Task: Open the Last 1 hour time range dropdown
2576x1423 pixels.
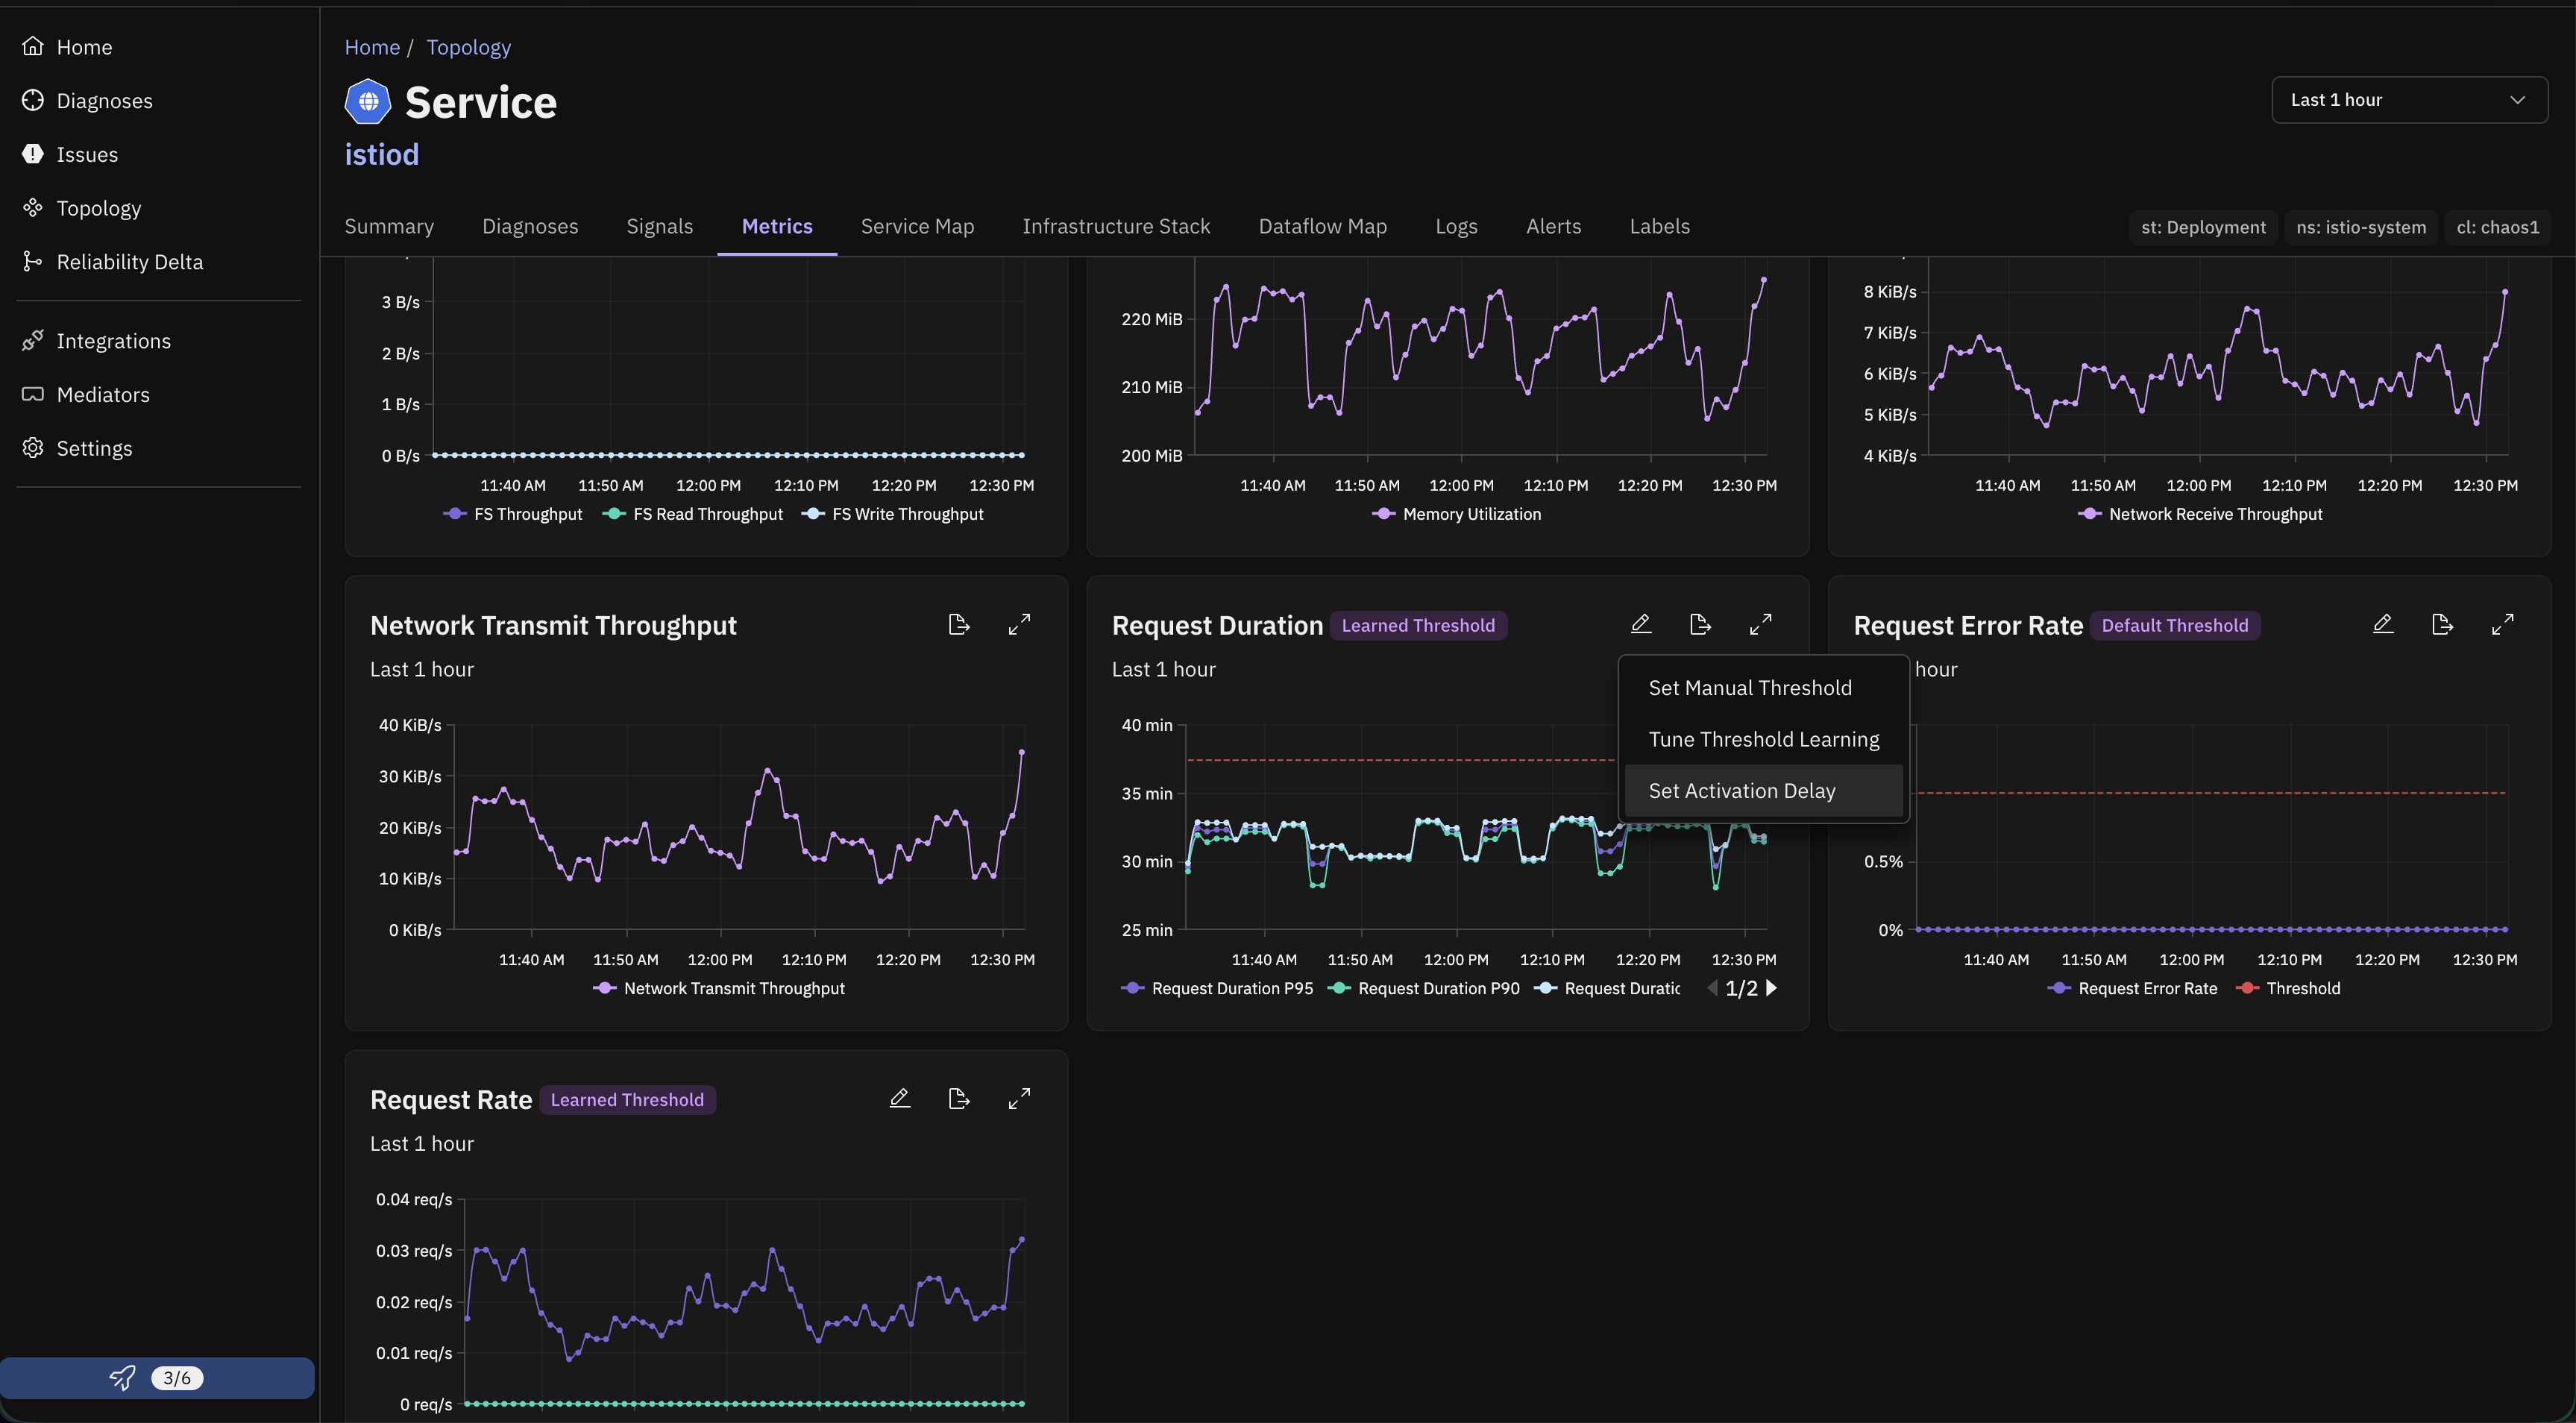Action: pyautogui.click(x=2409, y=100)
